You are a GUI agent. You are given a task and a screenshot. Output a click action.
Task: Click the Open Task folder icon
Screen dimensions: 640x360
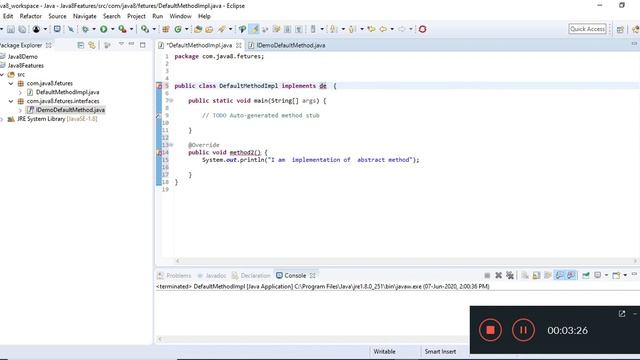[209, 29]
